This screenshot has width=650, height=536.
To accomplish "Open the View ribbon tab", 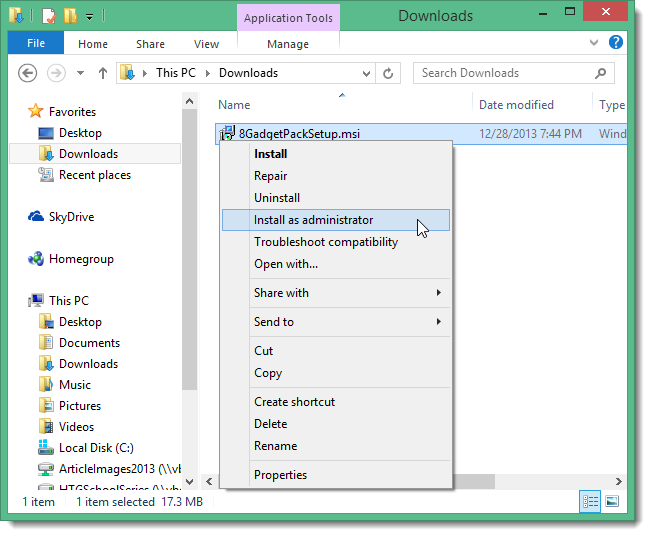I will [x=206, y=44].
